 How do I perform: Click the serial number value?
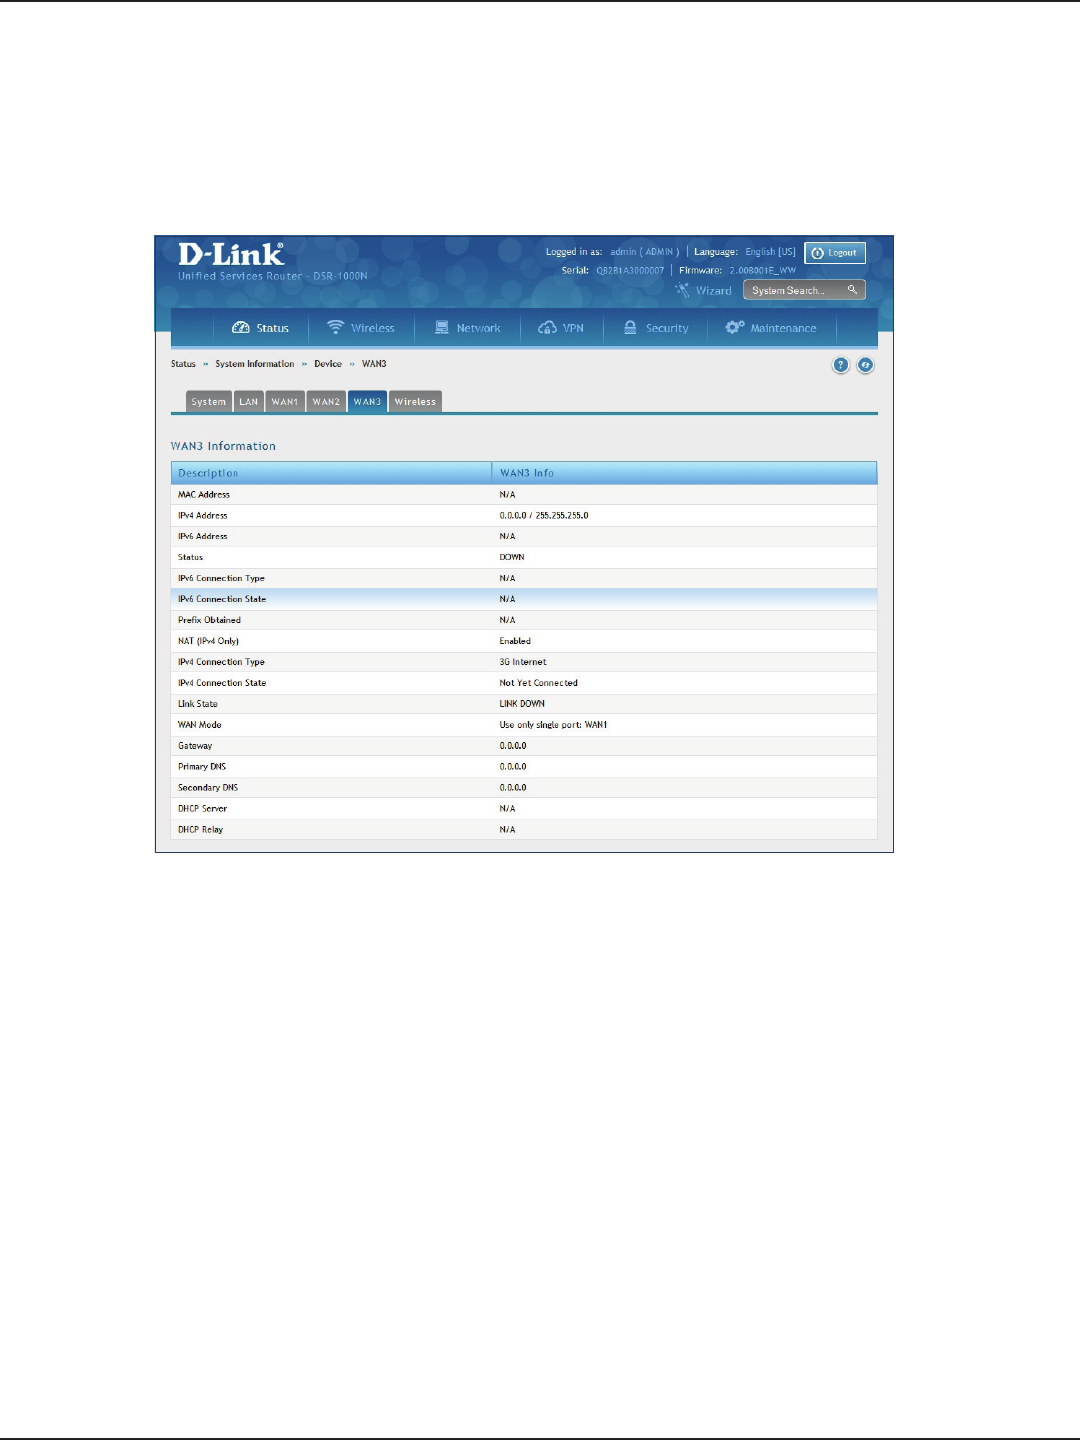(x=630, y=271)
